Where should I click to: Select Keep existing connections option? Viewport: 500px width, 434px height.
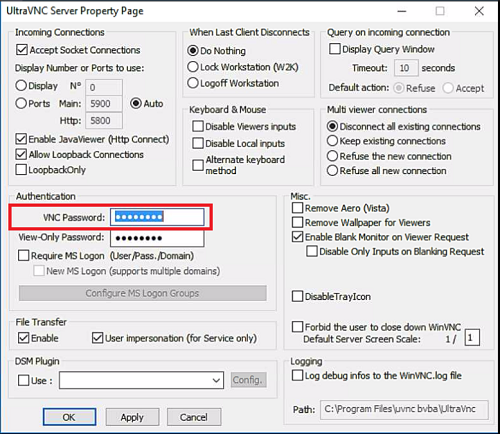332,141
